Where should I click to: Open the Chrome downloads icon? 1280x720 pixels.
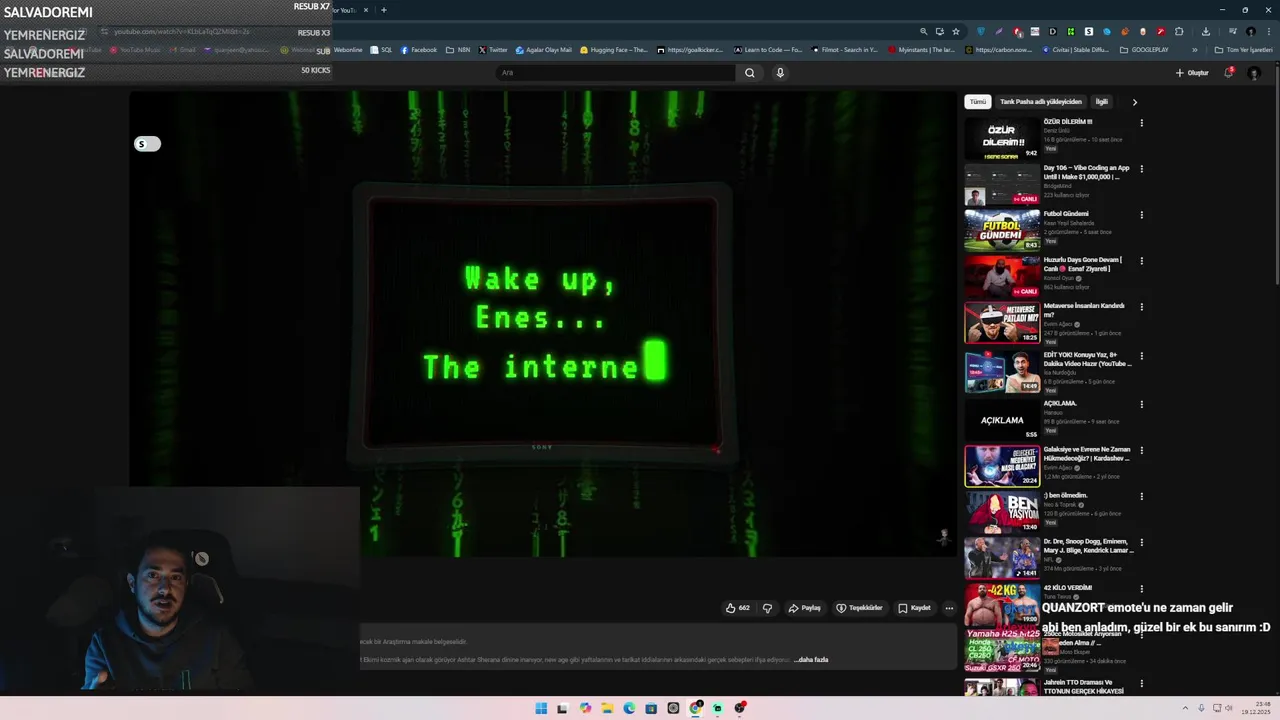click(1205, 31)
